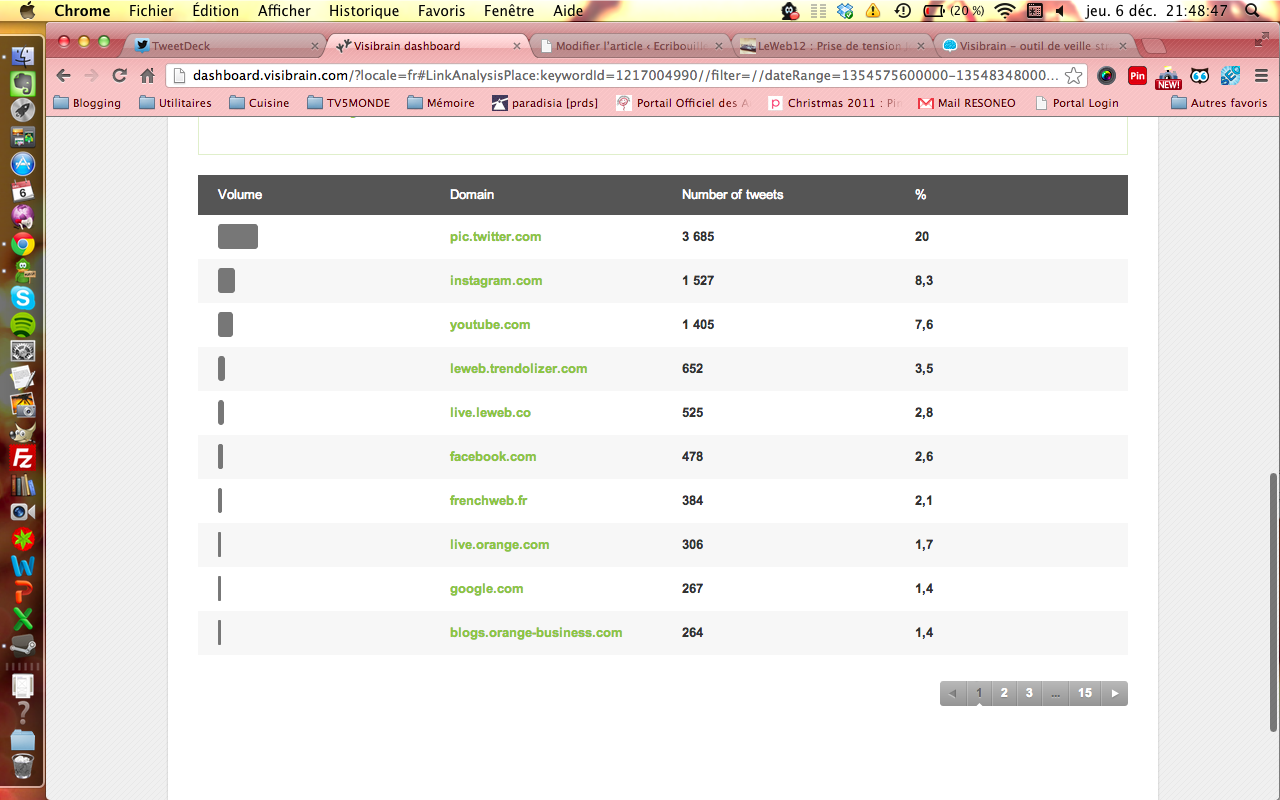The height and width of the screenshot is (800, 1280).
Task: Switch to the LeWeb12 Prise de tension tab
Action: [832, 46]
